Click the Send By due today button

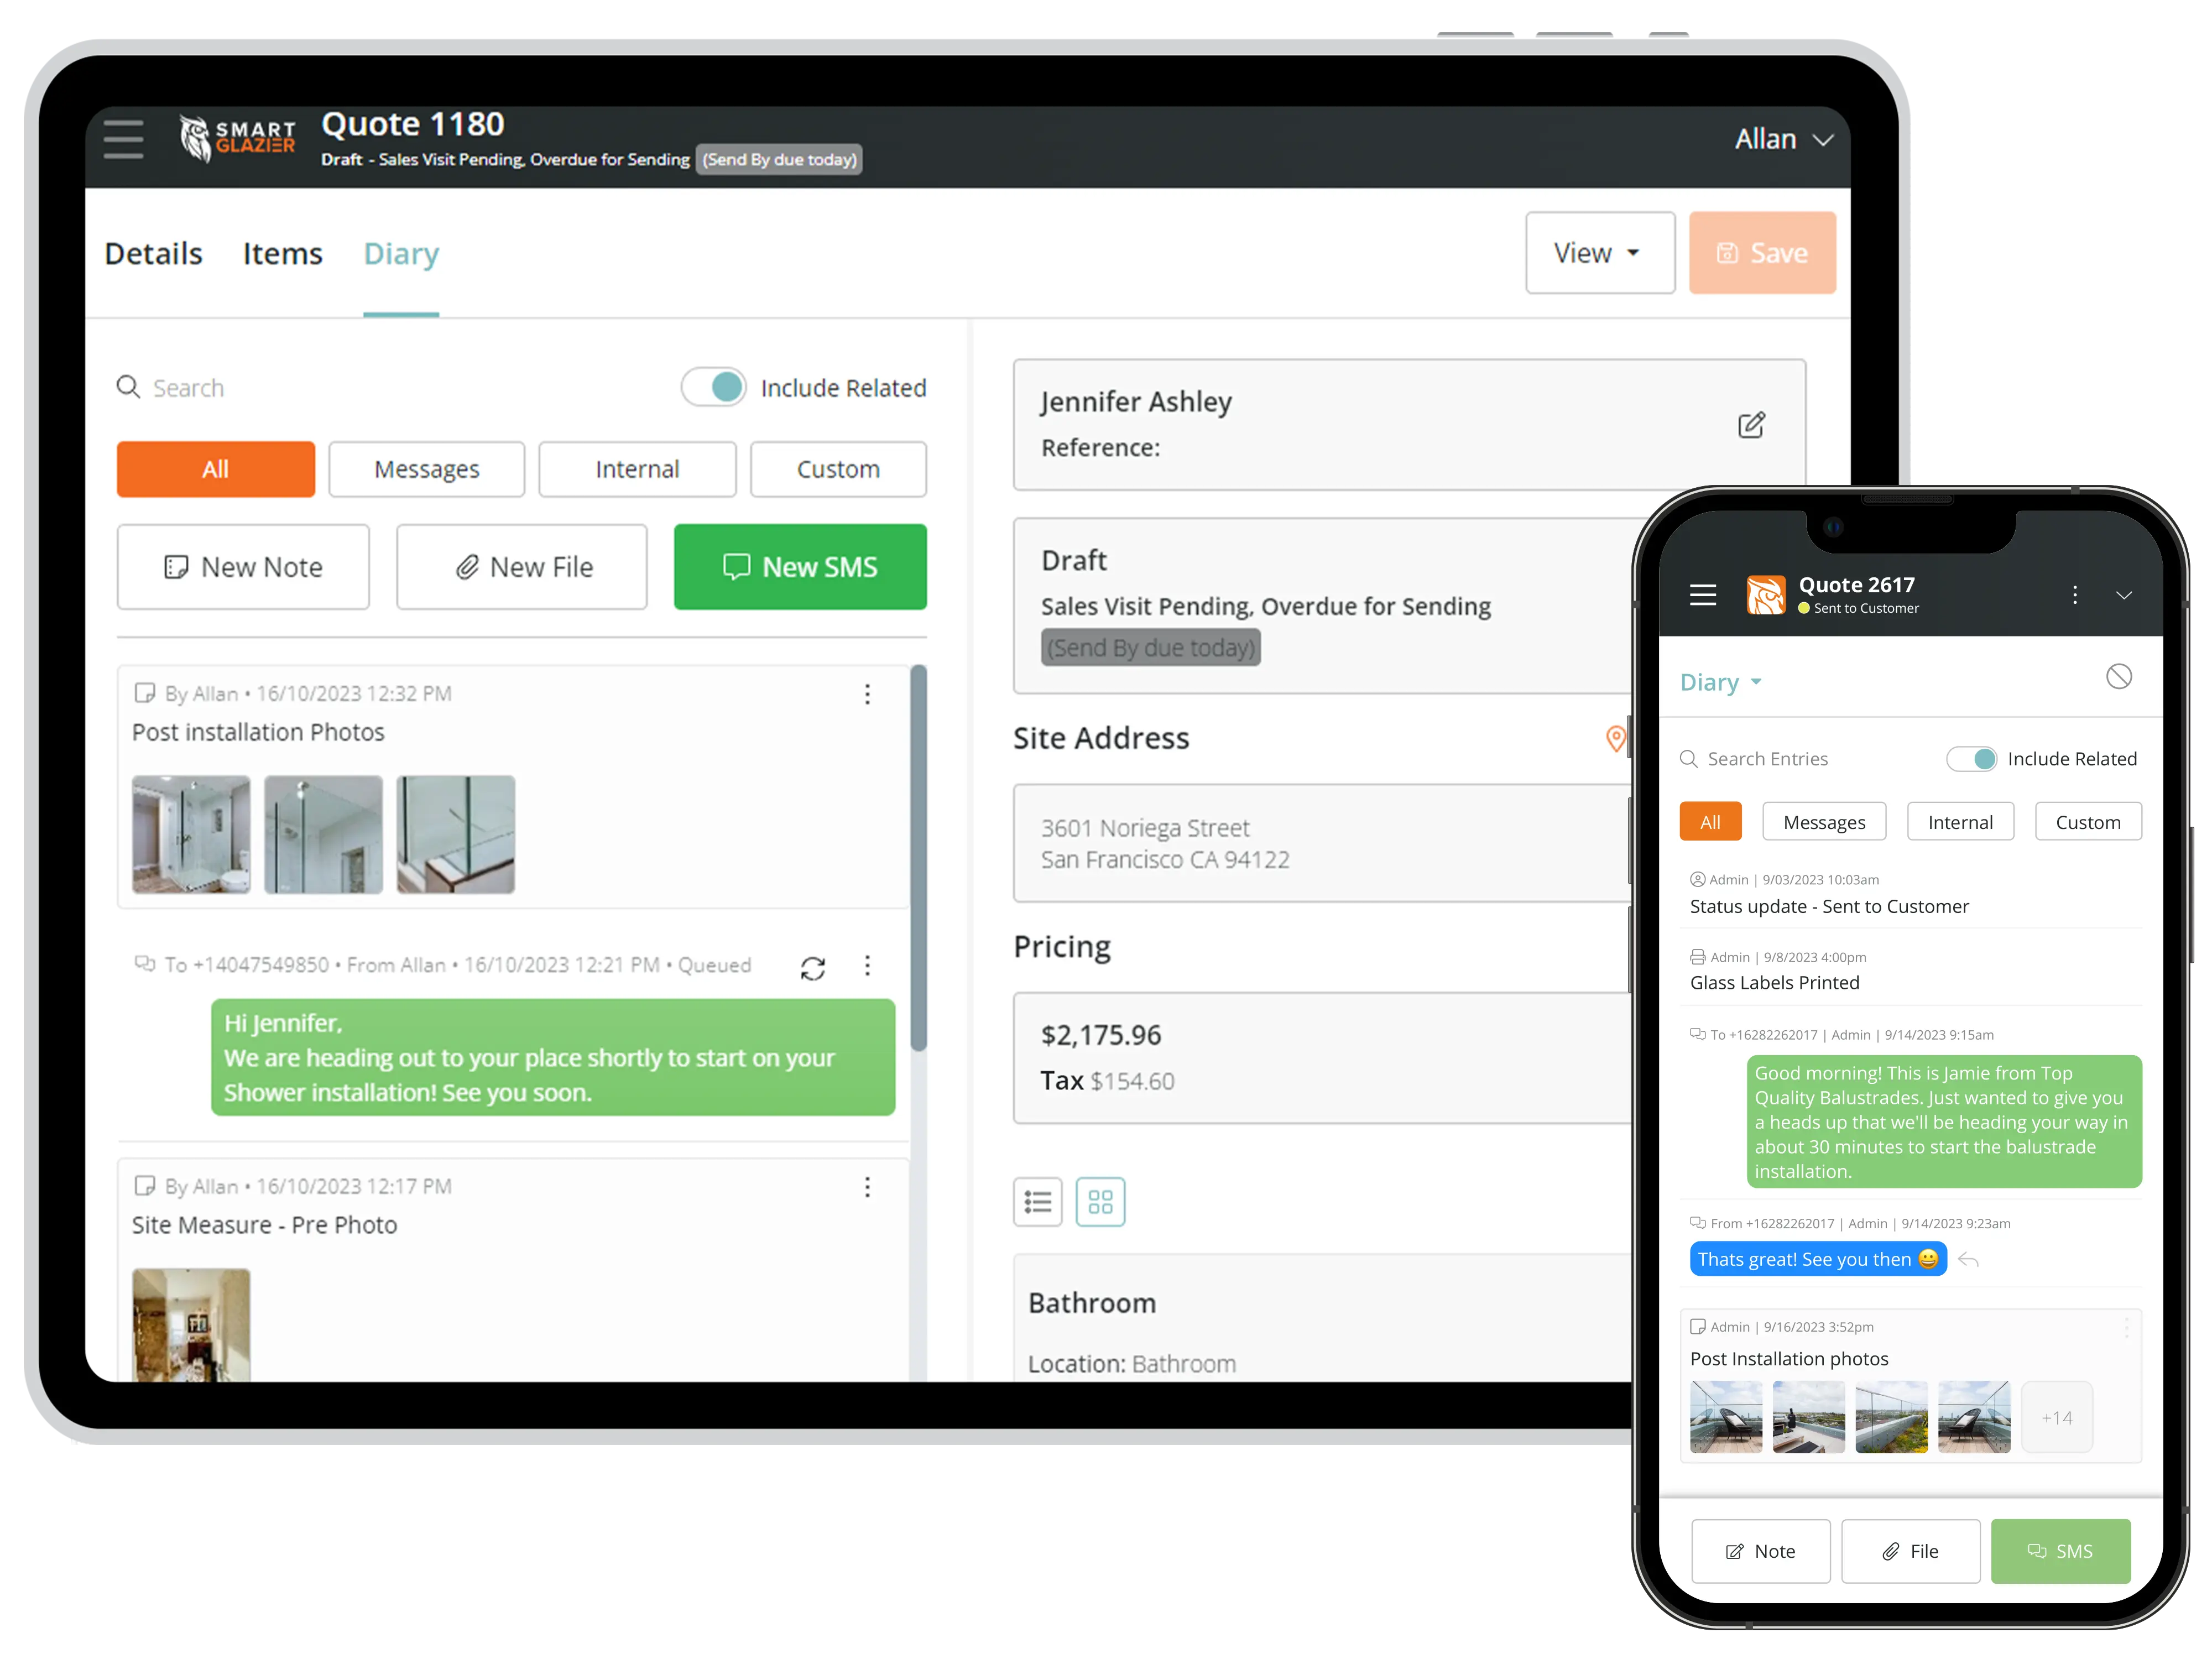(779, 159)
